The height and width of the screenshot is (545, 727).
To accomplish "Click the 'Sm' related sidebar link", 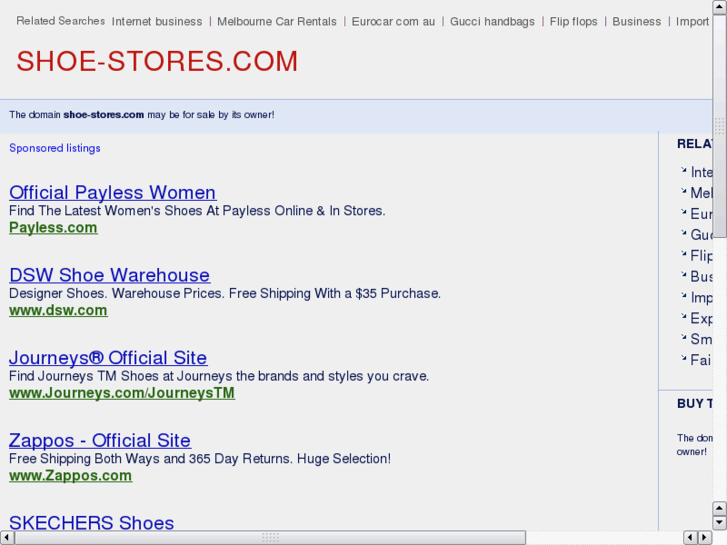I will click(x=701, y=339).
